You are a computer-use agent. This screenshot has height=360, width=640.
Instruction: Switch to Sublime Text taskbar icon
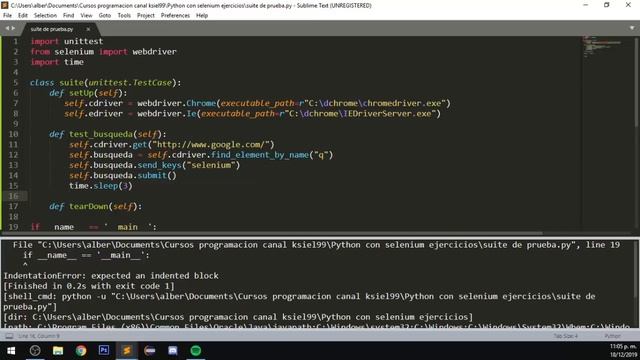pos(127,351)
